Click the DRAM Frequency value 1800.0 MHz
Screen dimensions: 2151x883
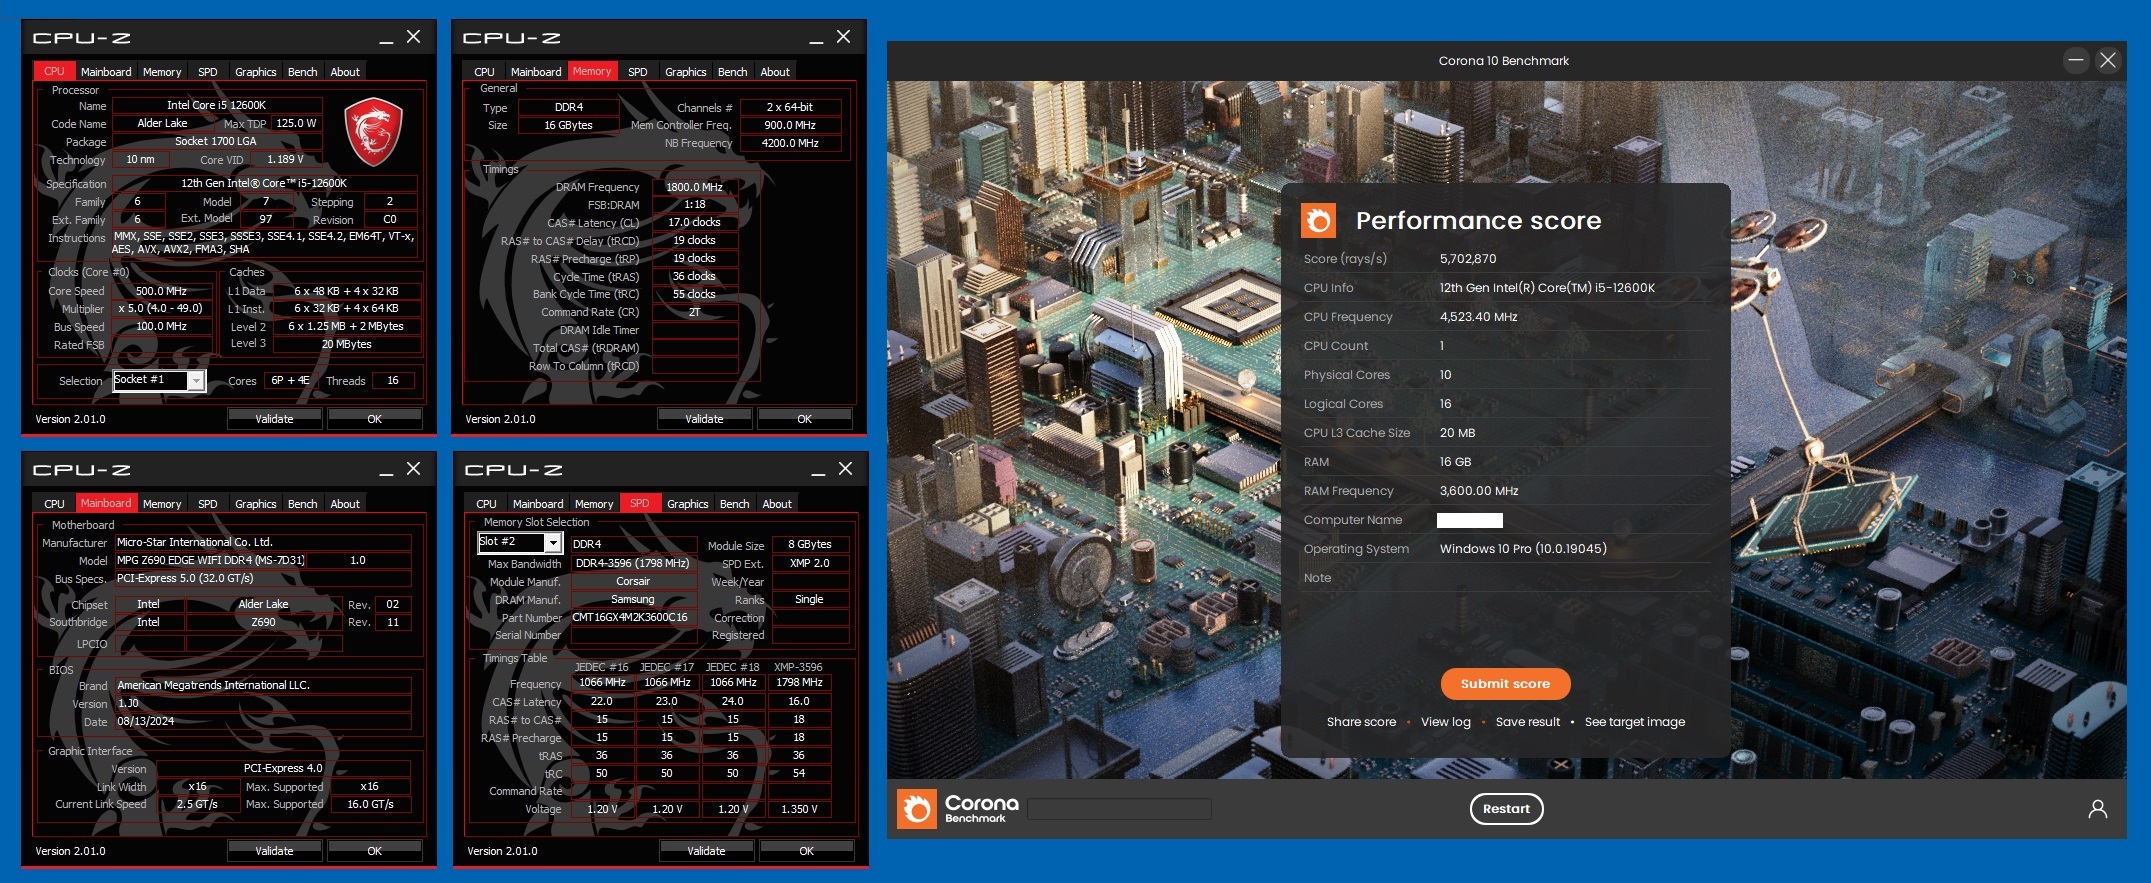(695, 187)
